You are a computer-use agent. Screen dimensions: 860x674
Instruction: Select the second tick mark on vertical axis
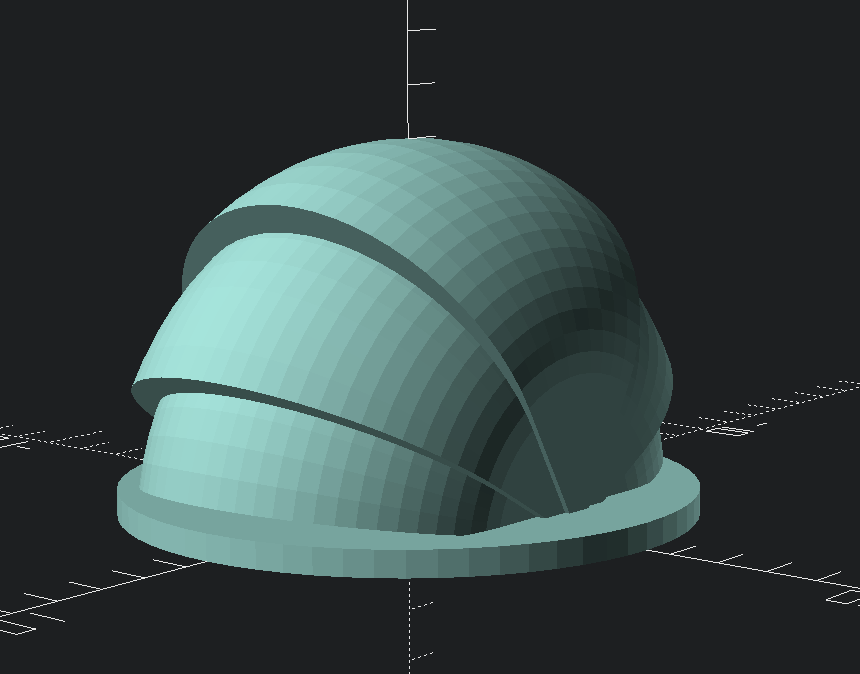[422, 83]
